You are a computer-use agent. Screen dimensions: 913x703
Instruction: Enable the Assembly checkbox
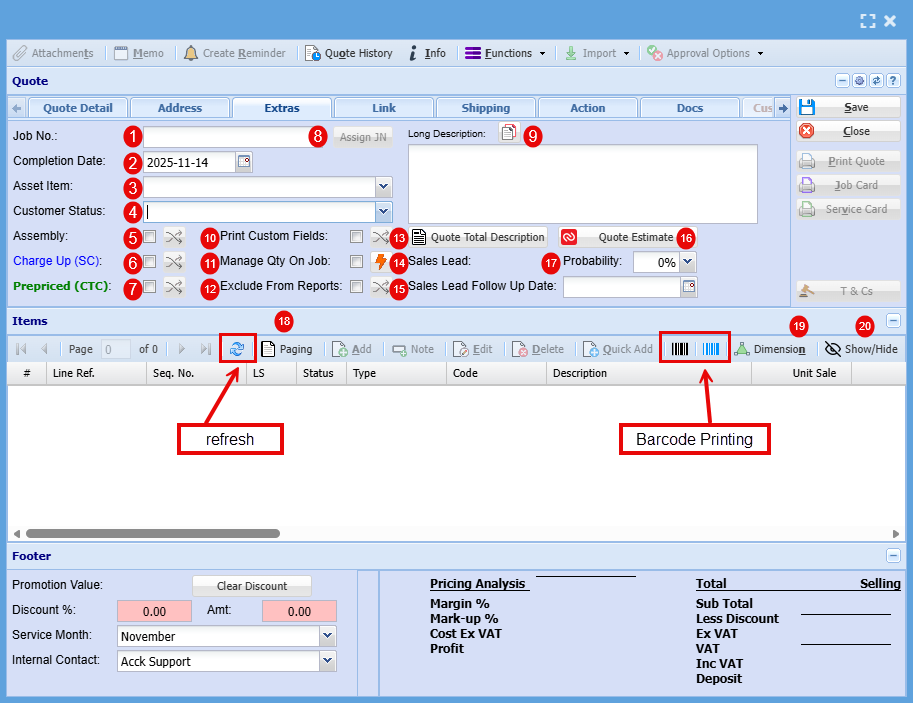click(x=149, y=237)
